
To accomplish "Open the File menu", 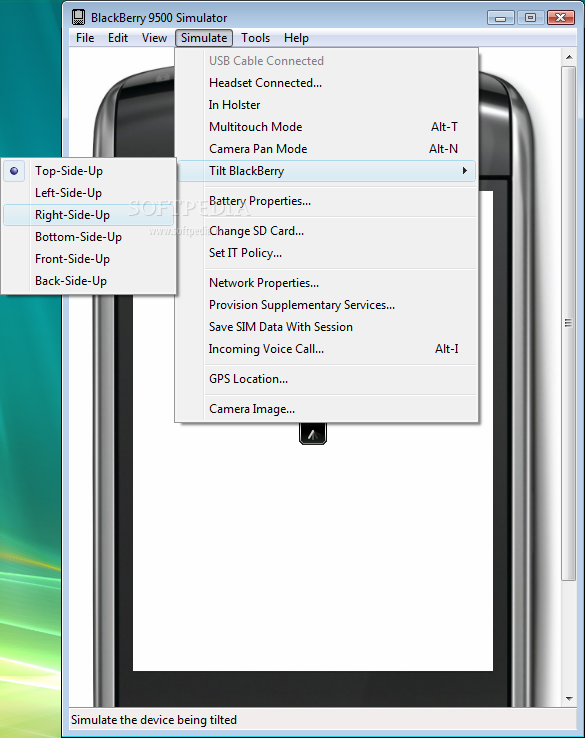I will 85,38.
